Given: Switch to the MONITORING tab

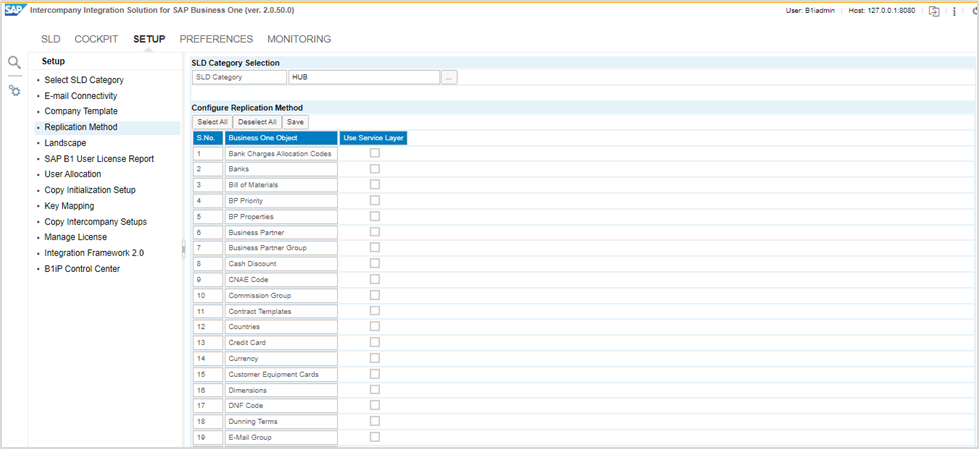Looking at the screenshot, I should 298,39.
